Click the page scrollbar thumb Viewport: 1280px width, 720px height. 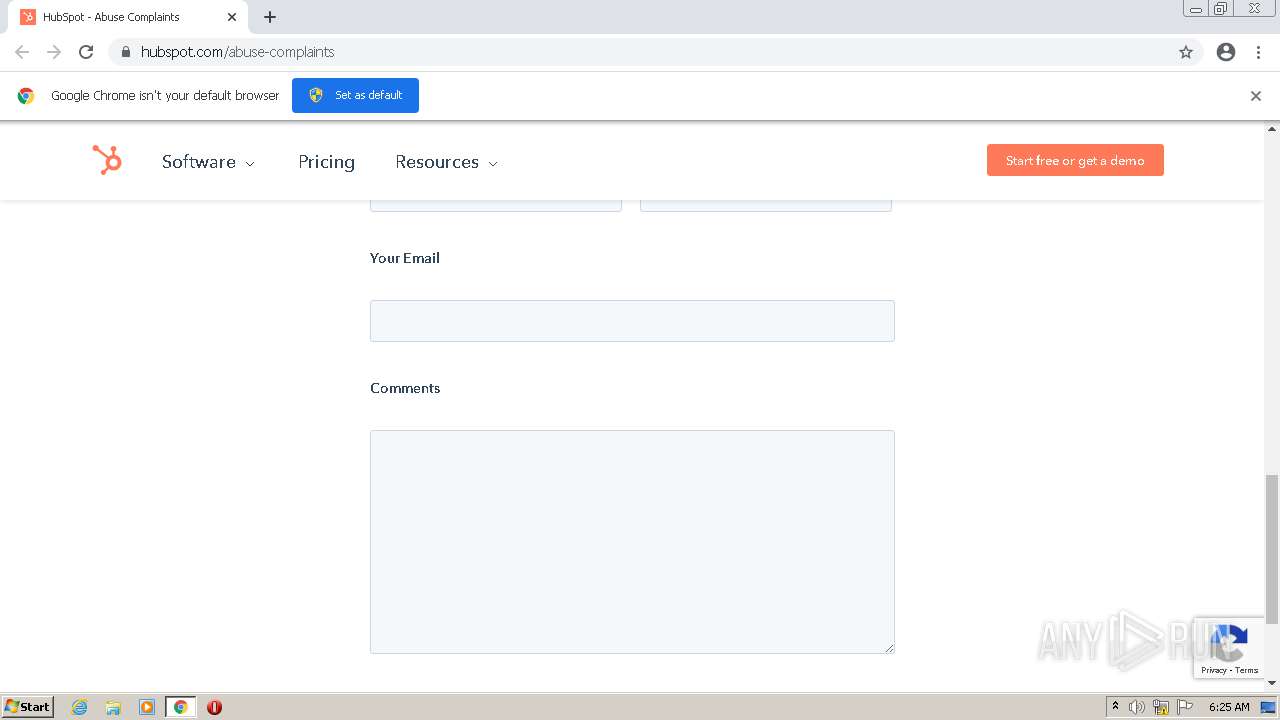click(1272, 549)
